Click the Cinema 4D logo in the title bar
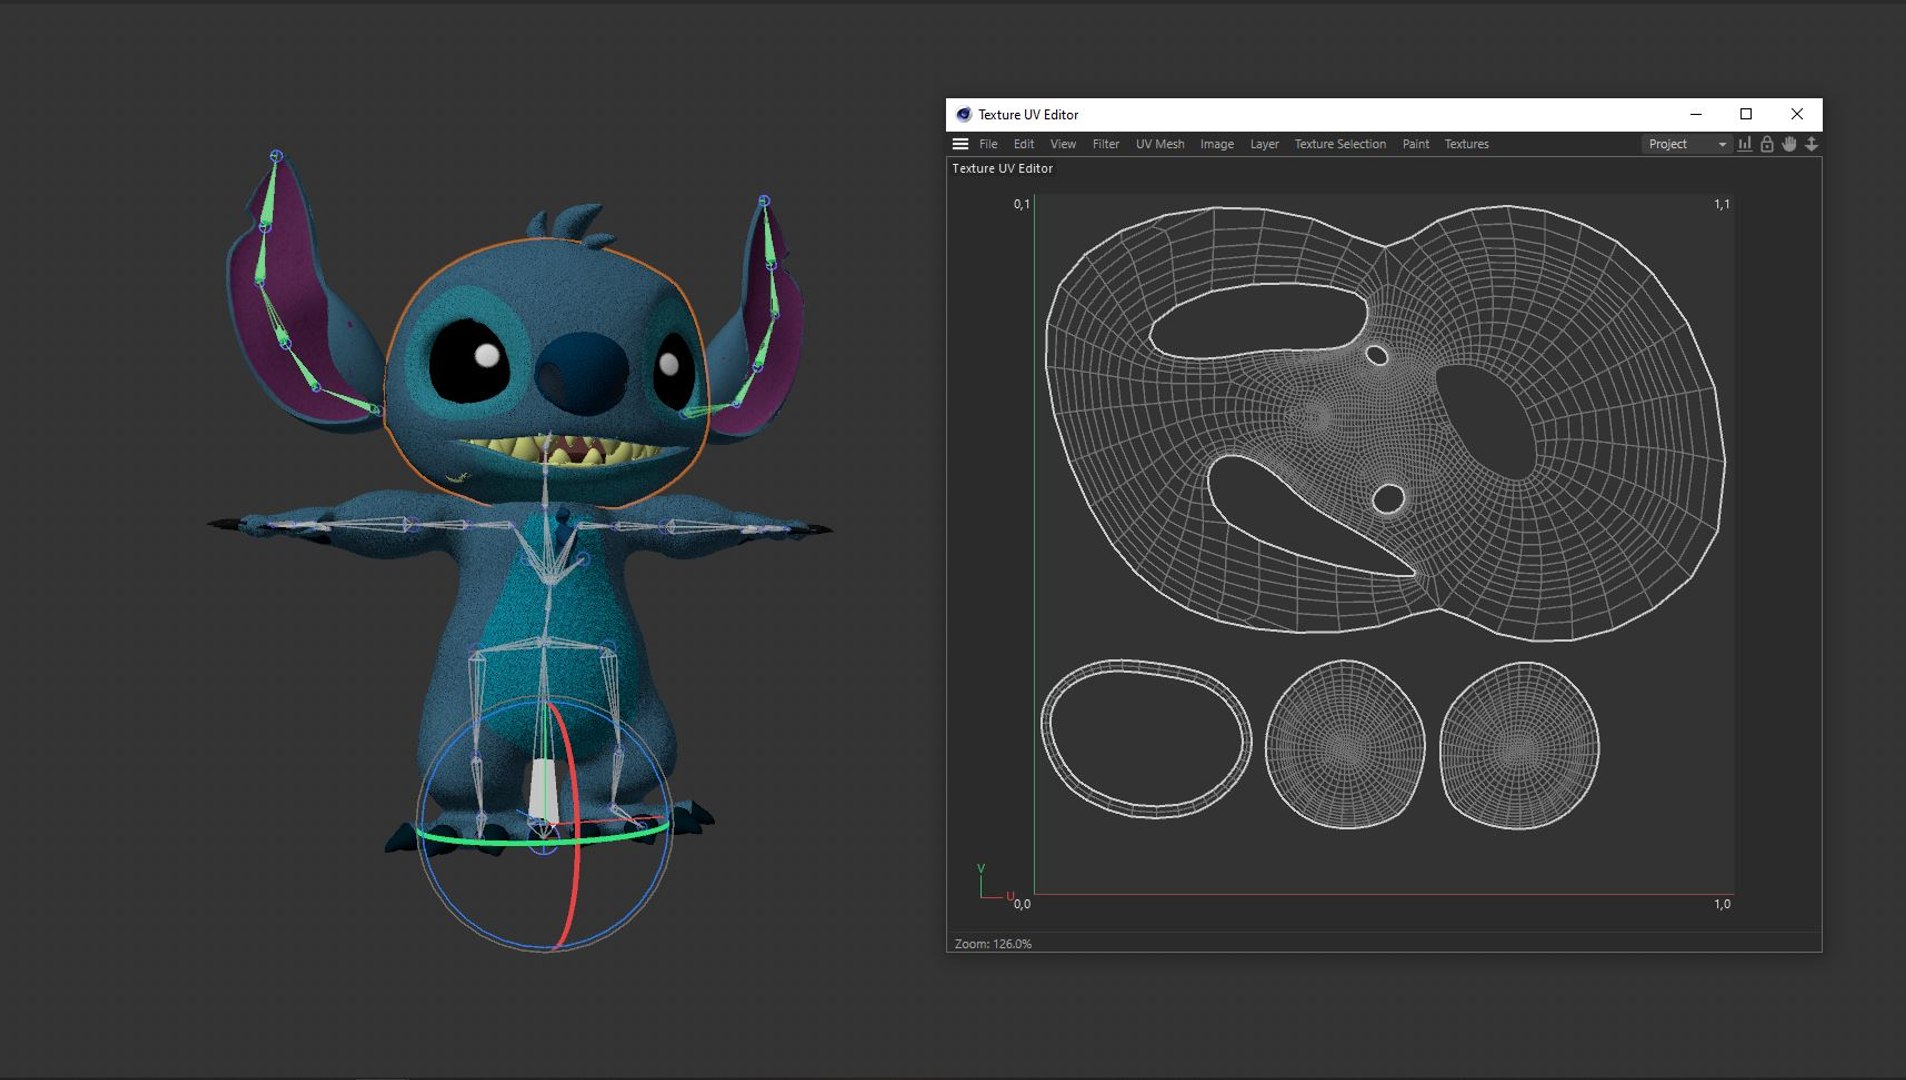This screenshot has width=1906, height=1080. pyautogui.click(x=963, y=114)
